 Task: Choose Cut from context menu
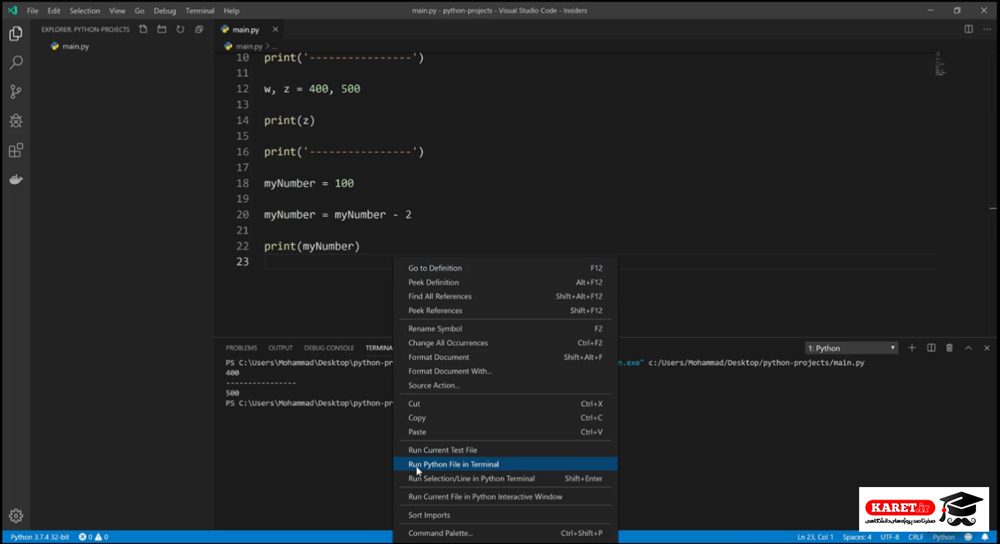[505, 404]
